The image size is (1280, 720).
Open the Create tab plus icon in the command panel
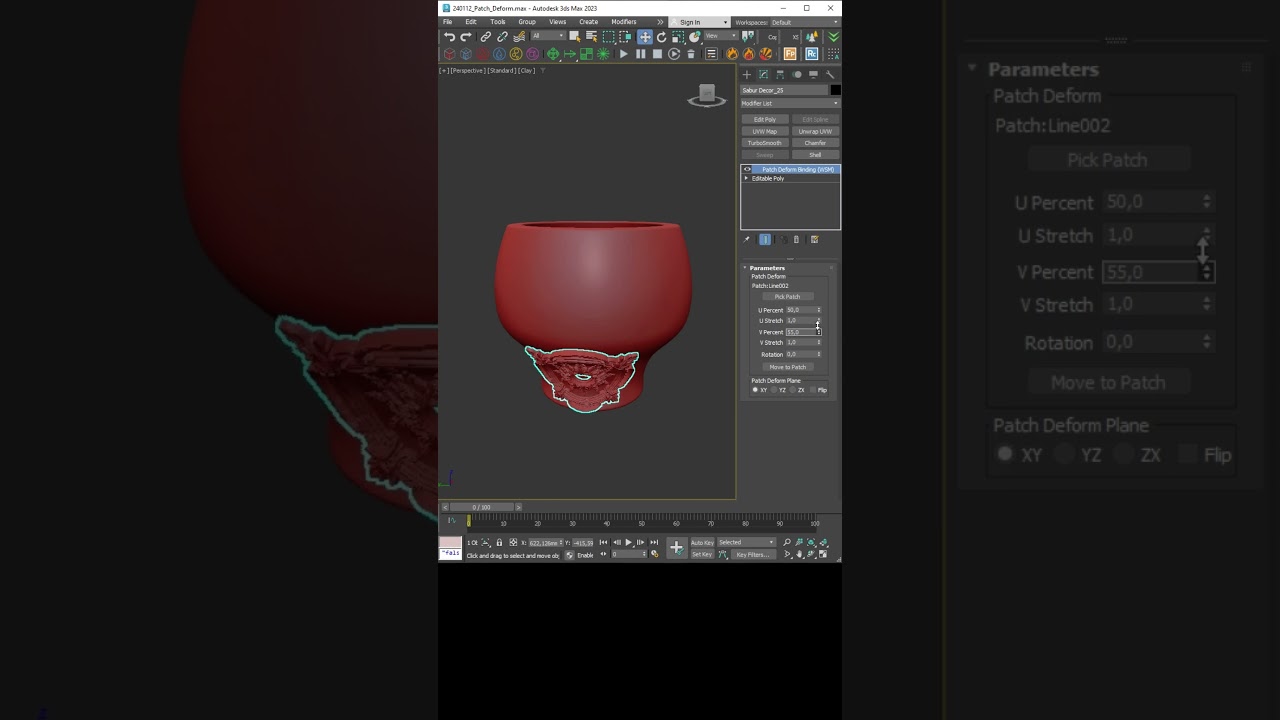click(x=746, y=74)
